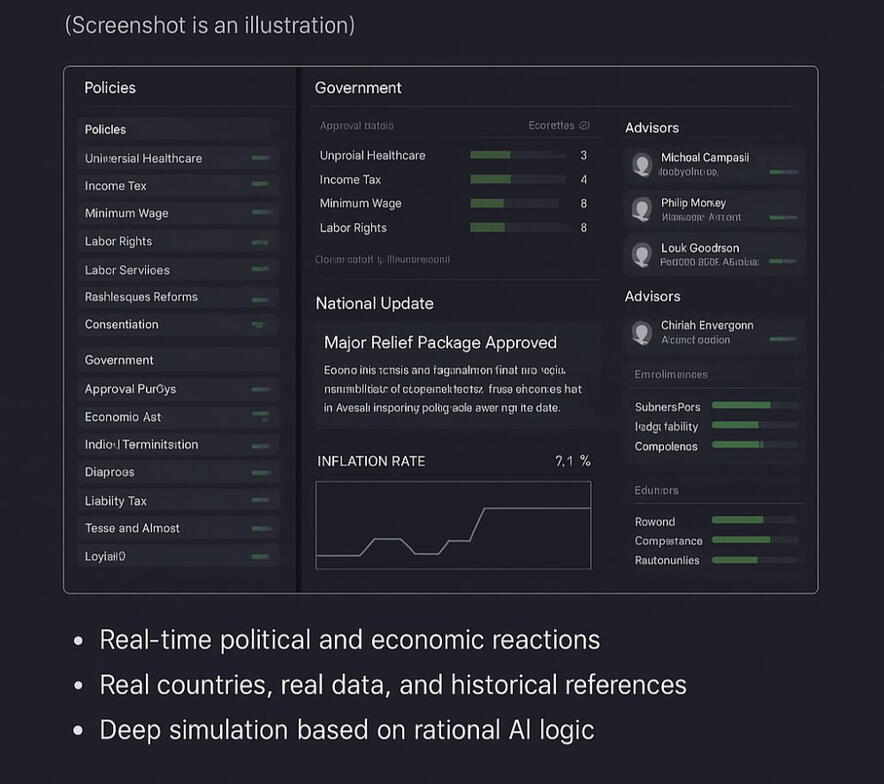
Task: Toggle the Income Tex policy indicator
Action: click(261, 185)
